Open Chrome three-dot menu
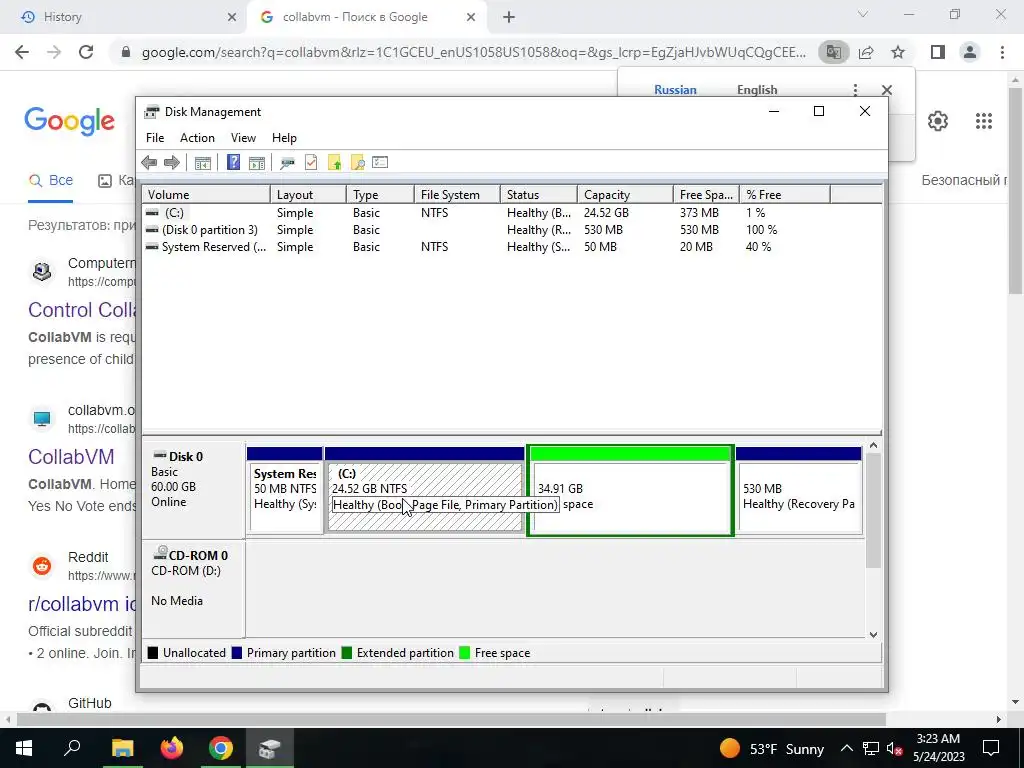The width and height of the screenshot is (1024, 768). pyautogui.click(x=1002, y=52)
